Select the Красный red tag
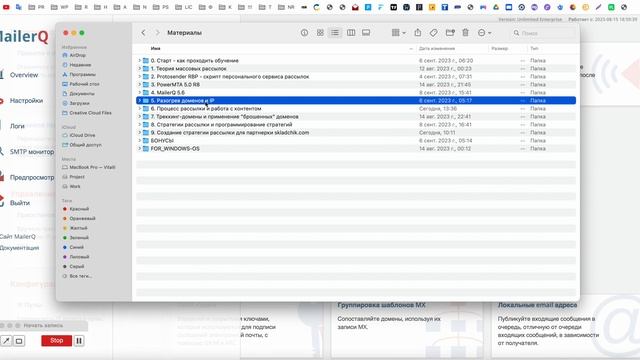 pos(76,209)
